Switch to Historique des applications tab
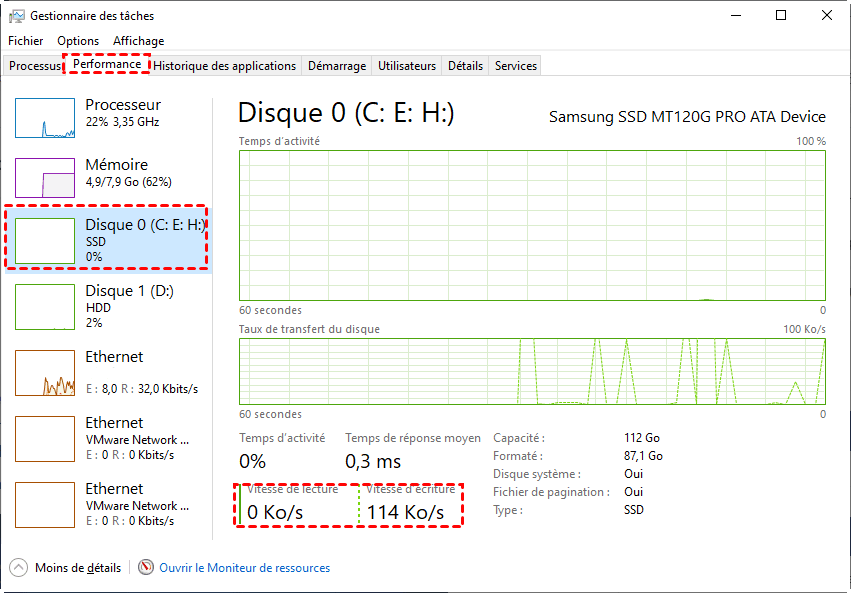This screenshot has height=593, width=851. coord(225,66)
